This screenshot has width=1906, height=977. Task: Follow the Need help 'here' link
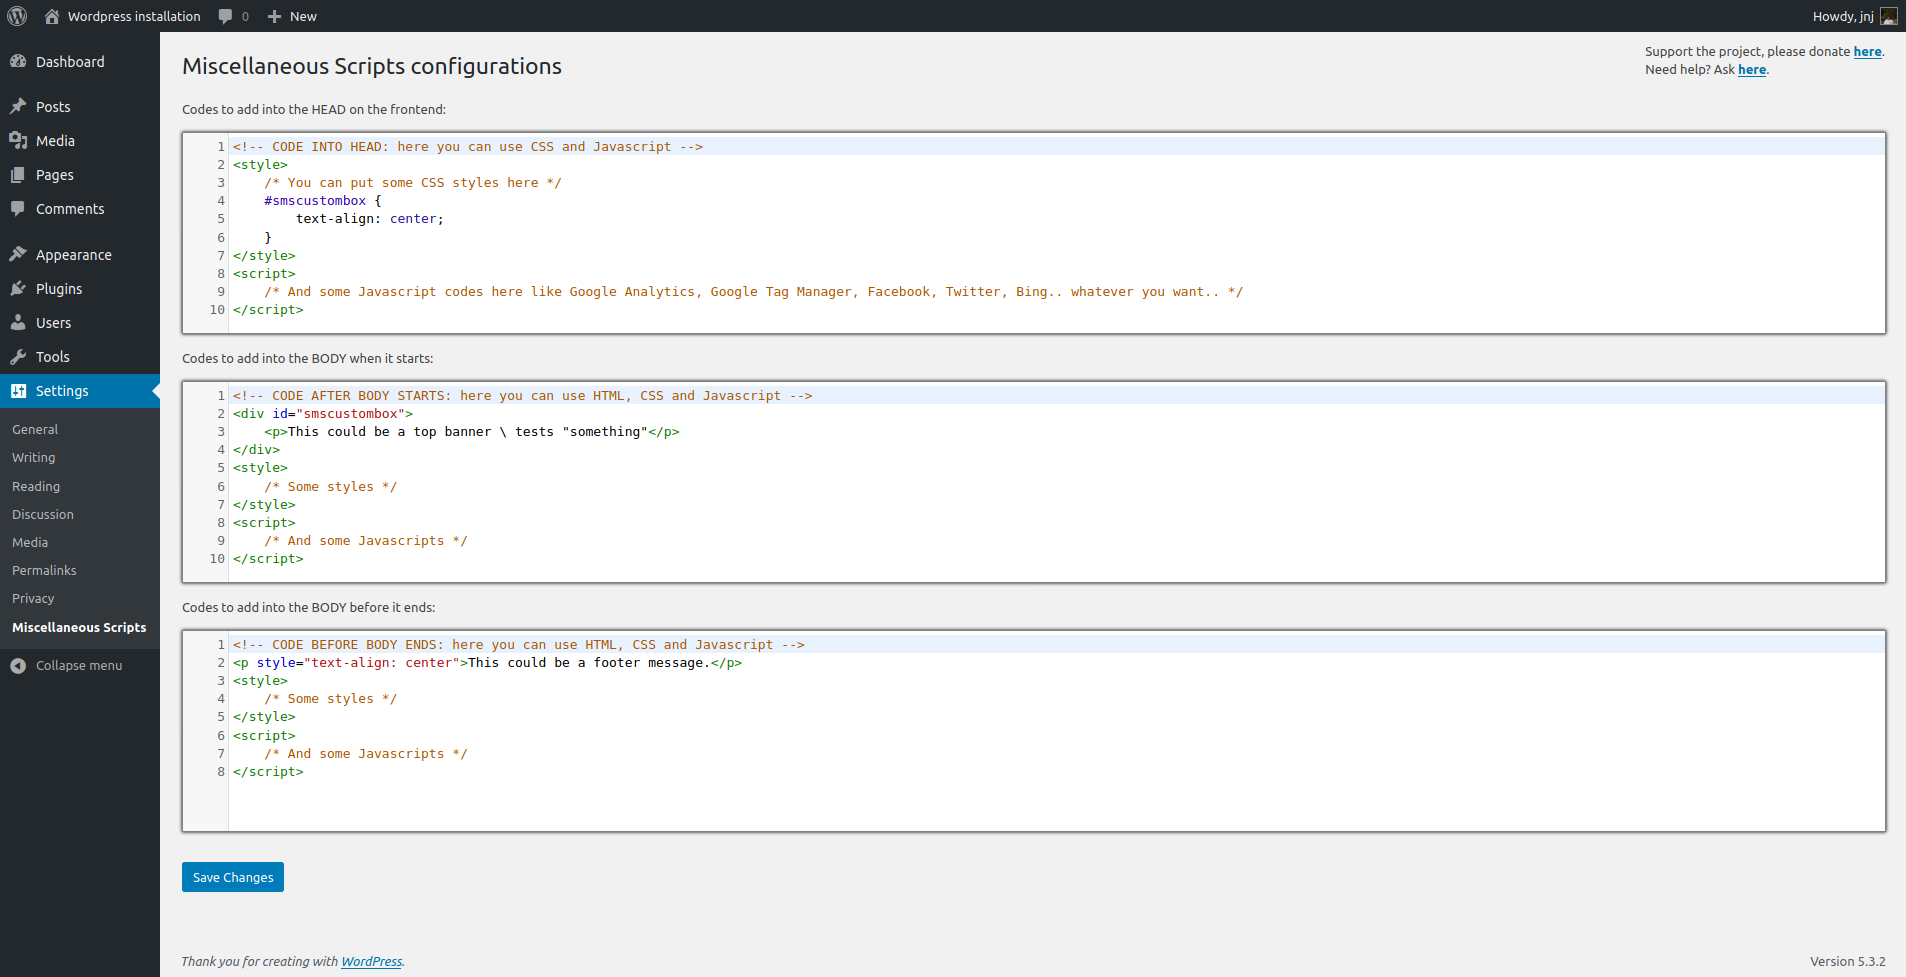[1752, 69]
